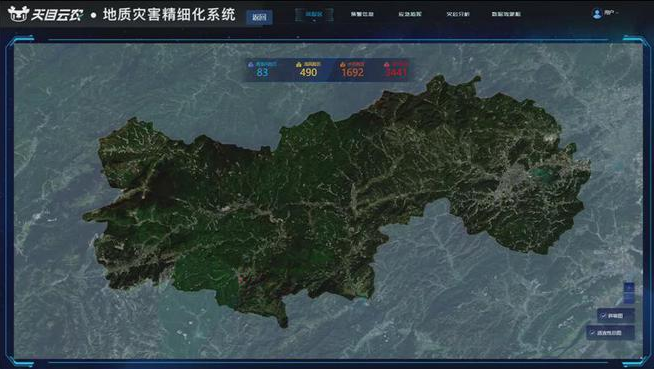
Task: Open the 数据驾驶舱 tab
Action: [506, 14]
